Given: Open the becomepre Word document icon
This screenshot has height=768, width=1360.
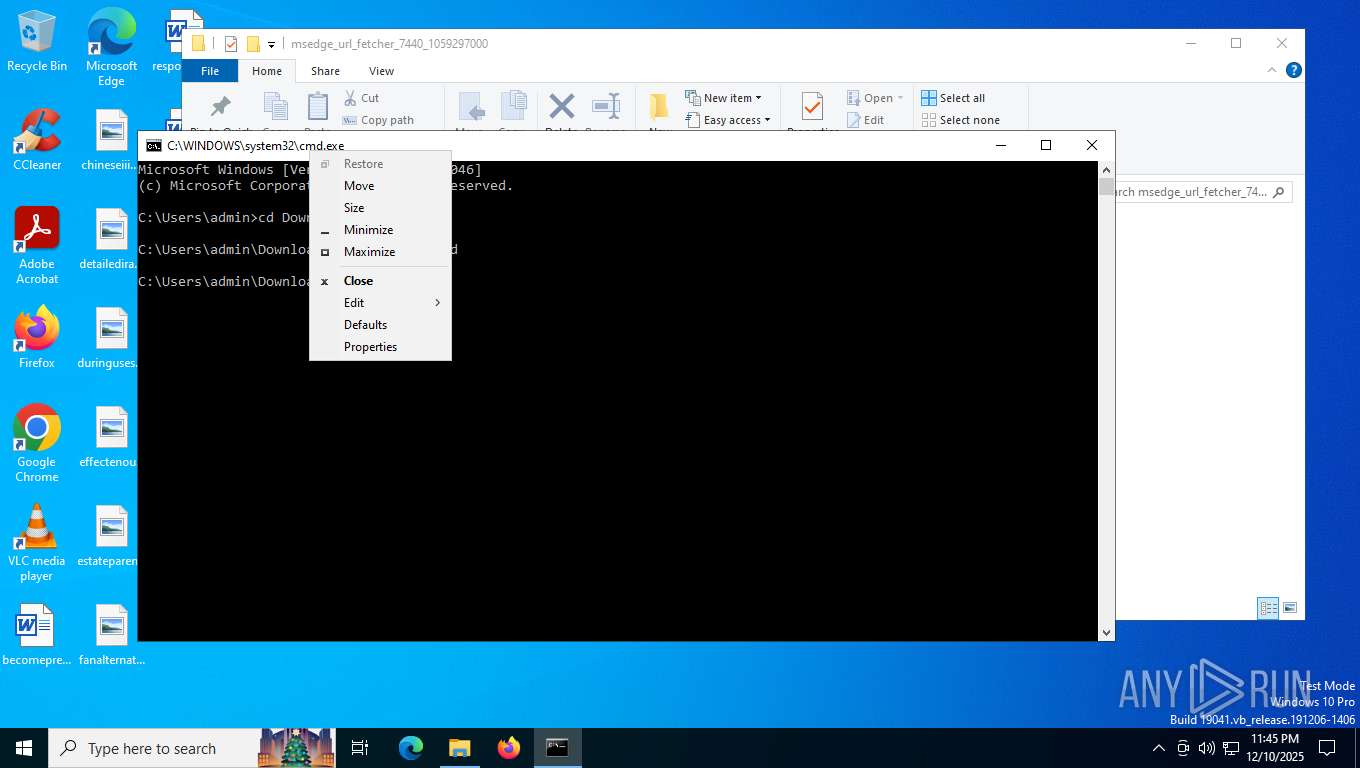Looking at the screenshot, I should click(37, 635).
